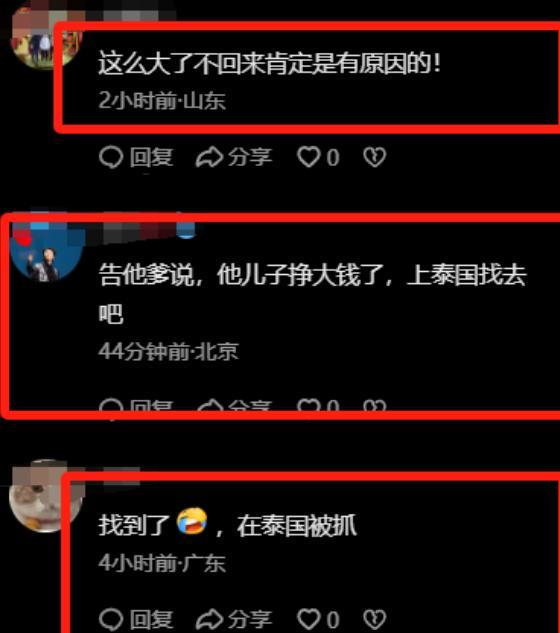The height and width of the screenshot is (633, 560).
Task: Tap 回复 text under the Shandong comment
Action: pos(151,157)
